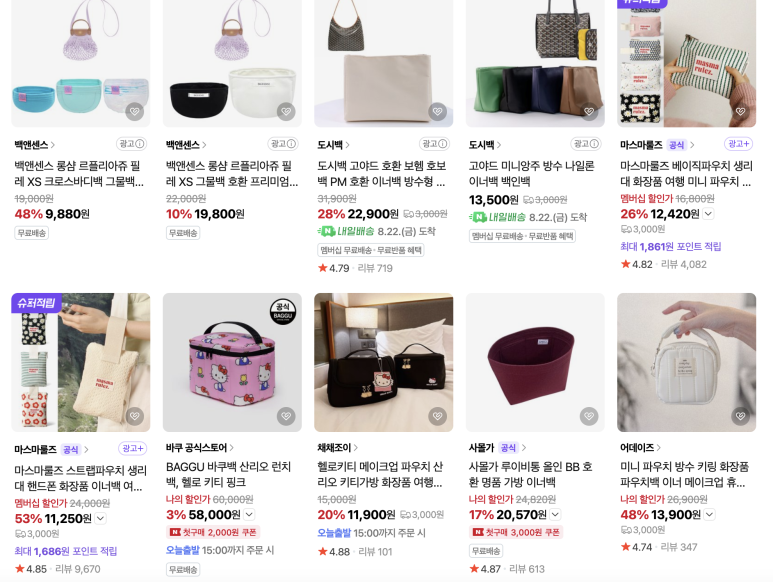
Task: Heart the 마스마룰즈 striped basic pouch
Action: 740,111
